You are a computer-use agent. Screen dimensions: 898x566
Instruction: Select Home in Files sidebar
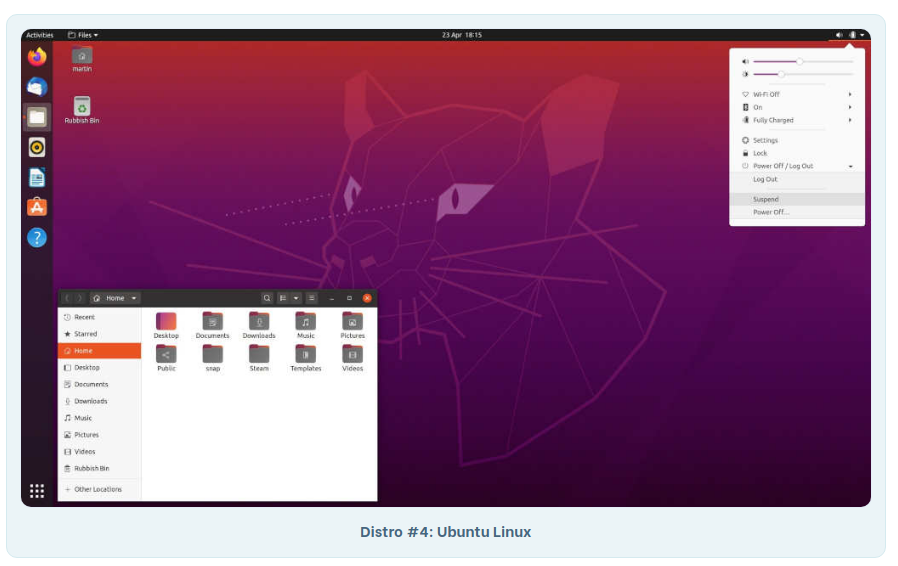(100, 351)
